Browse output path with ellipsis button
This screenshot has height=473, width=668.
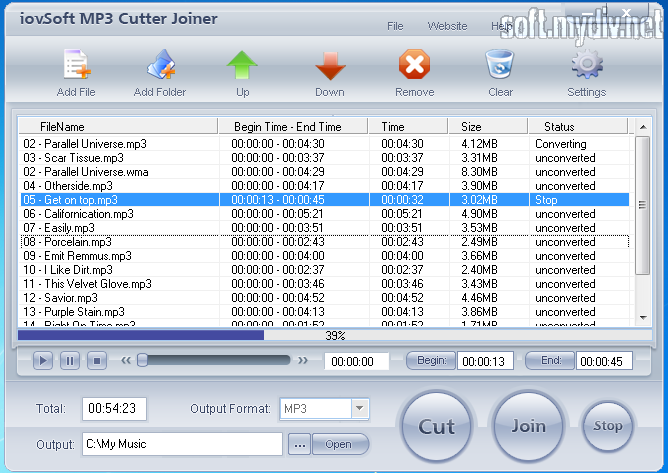(x=299, y=444)
